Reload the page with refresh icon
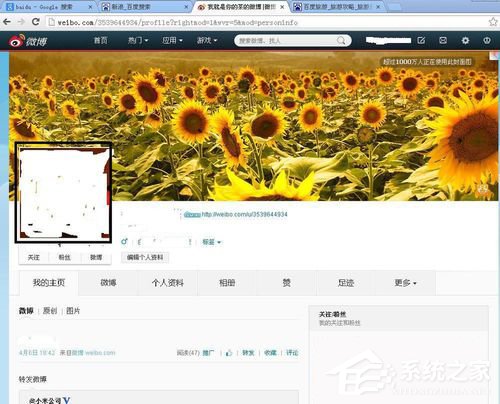The width and height of the screenshot is (500, 404). click(x=35, y=22)
